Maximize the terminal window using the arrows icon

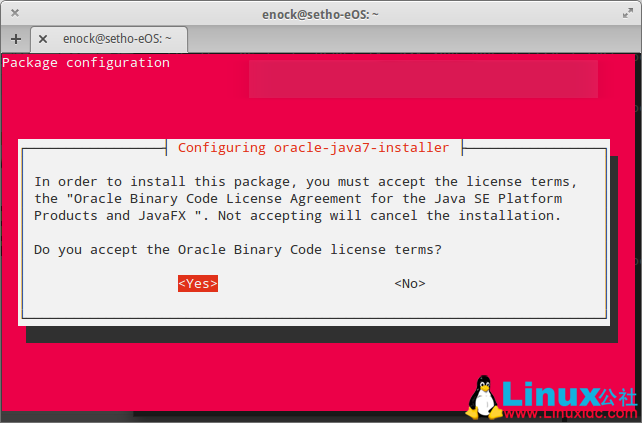coord(626,13)
